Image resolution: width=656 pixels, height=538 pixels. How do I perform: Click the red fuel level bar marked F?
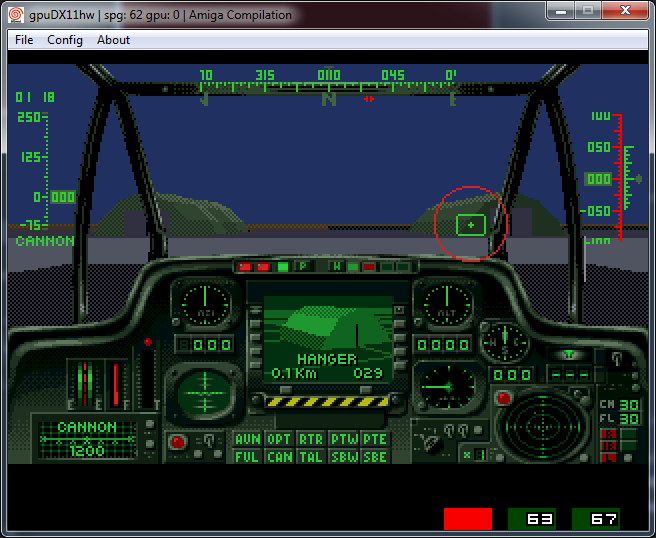tap(116, 385)
